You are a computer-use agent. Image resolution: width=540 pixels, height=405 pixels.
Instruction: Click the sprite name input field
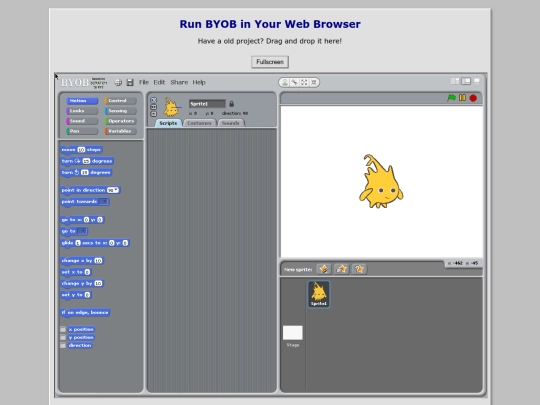coord(207,104)
